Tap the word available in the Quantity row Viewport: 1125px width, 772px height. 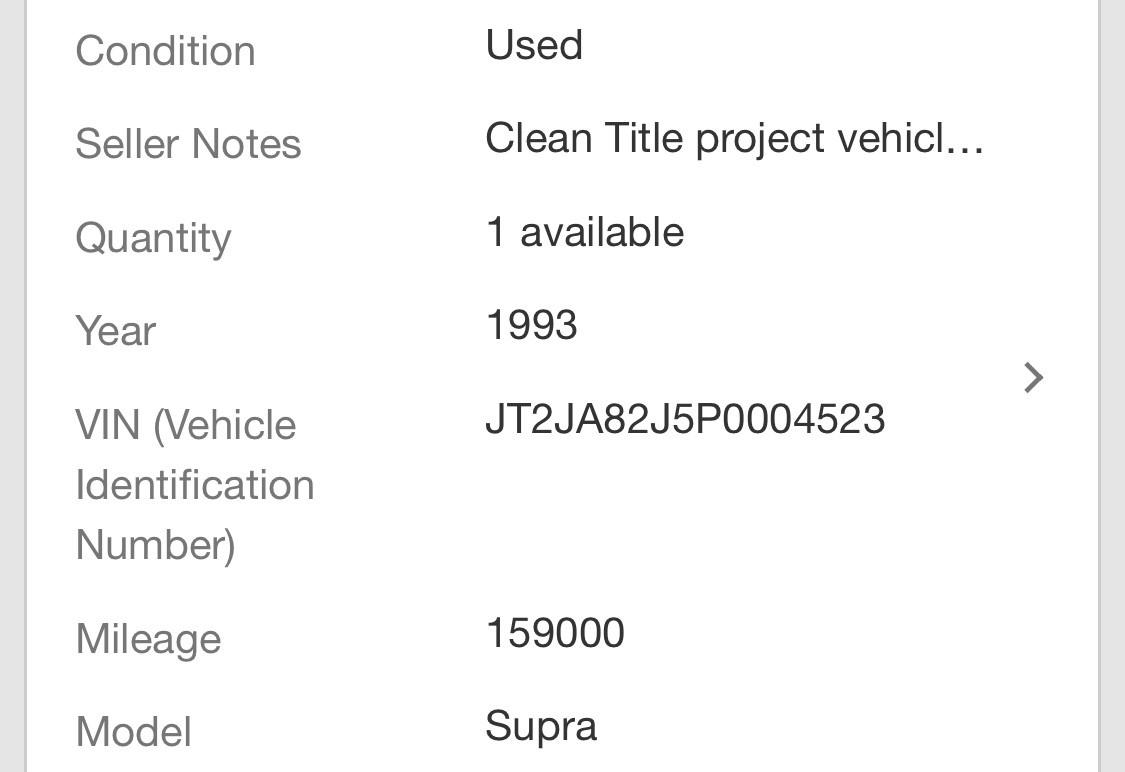[602, 232]
